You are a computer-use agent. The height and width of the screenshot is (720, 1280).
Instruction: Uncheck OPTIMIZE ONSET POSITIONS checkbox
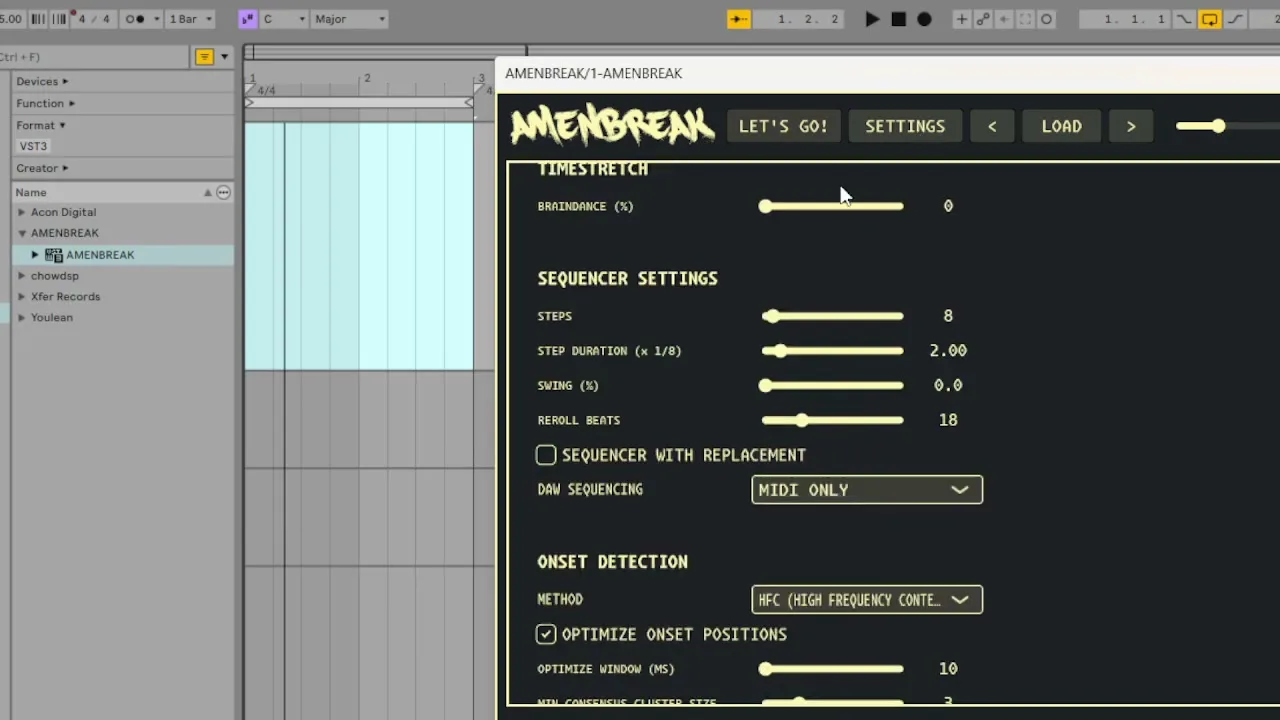pos(546,635)
